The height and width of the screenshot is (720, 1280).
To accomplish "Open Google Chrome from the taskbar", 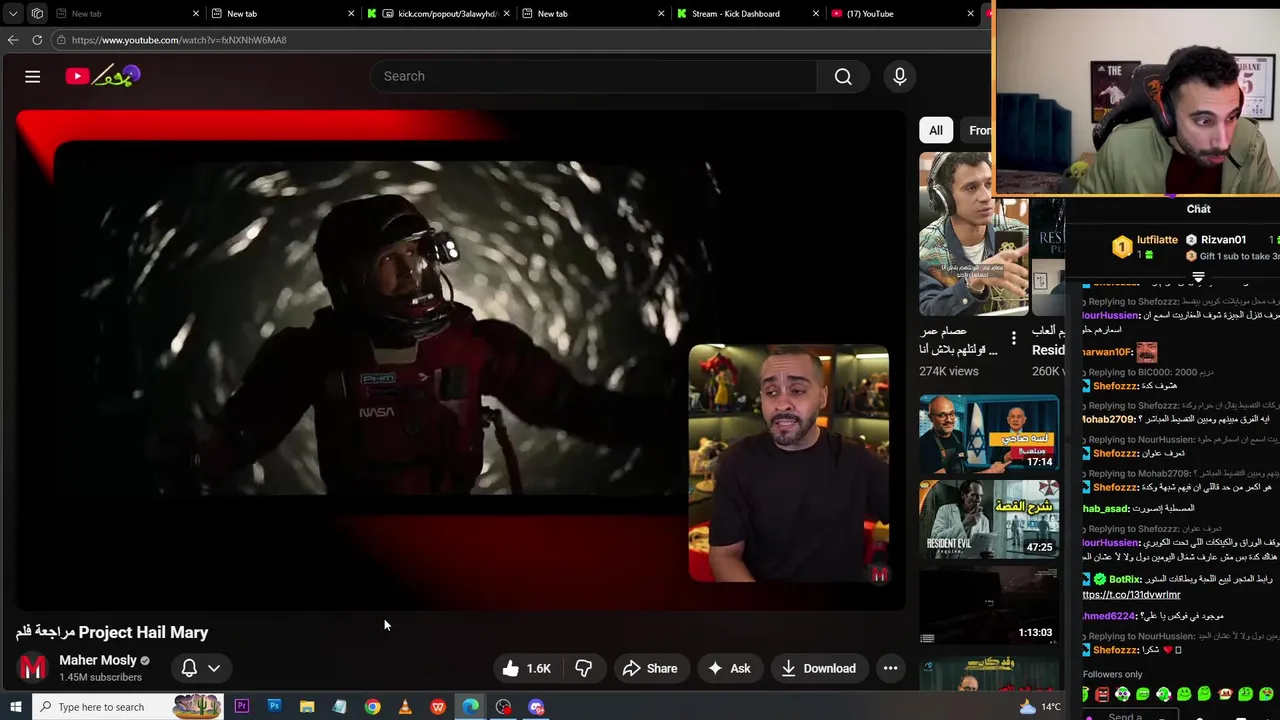I will (372, 707).
